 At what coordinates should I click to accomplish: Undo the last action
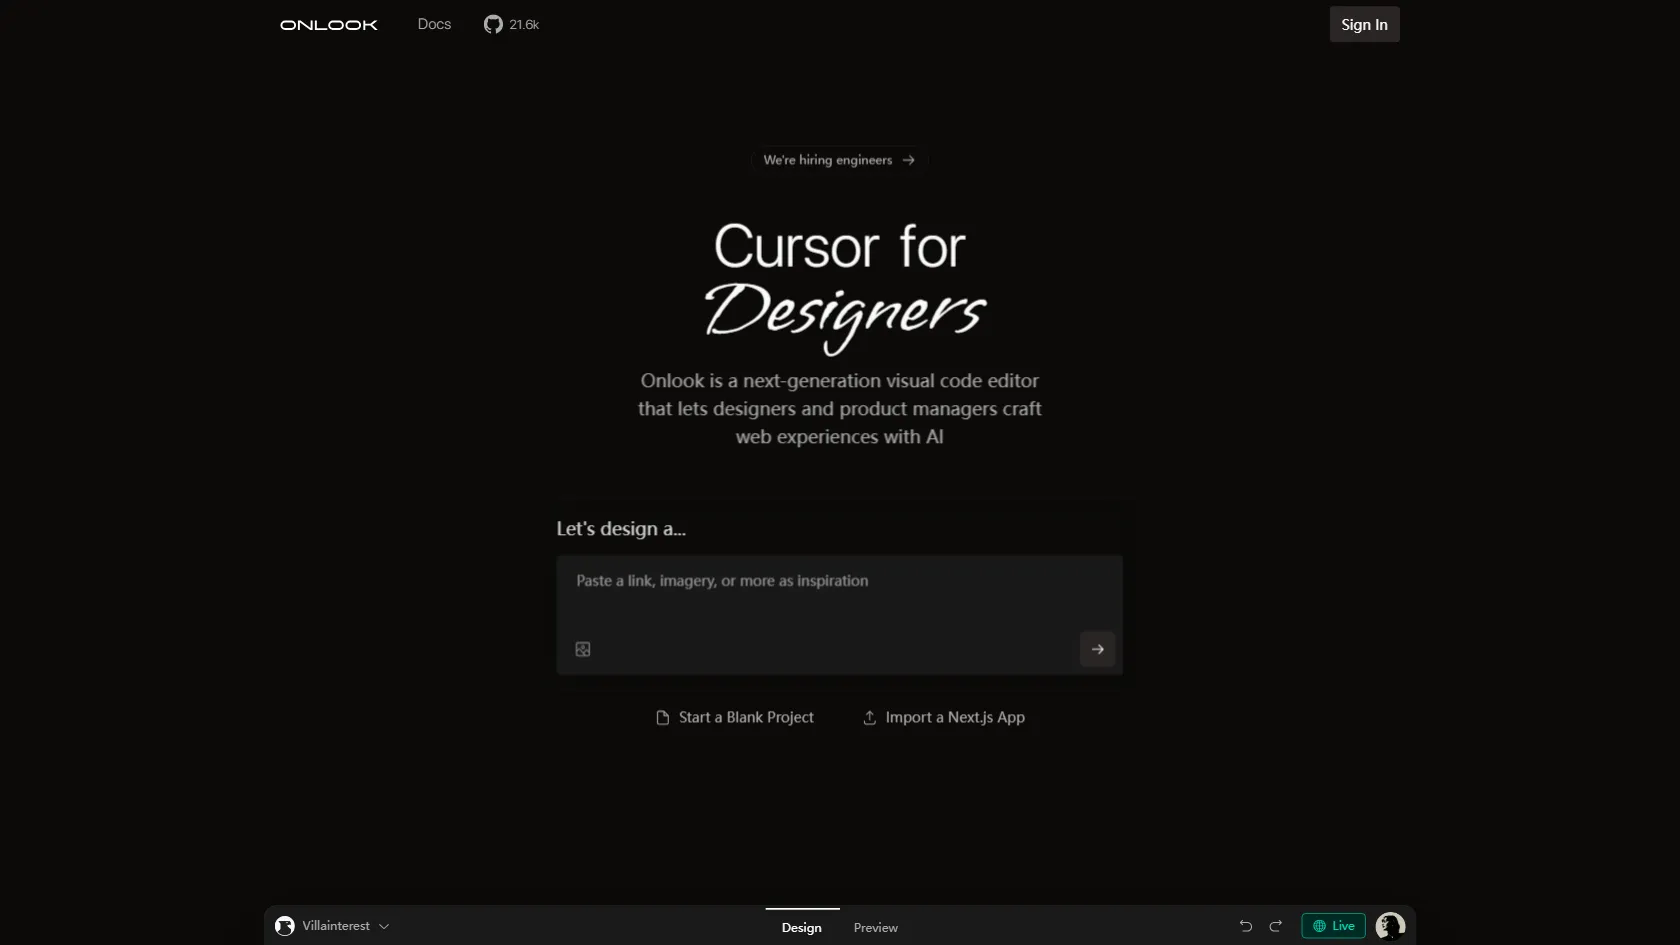pyautogui.click(x=1246, y=926)
